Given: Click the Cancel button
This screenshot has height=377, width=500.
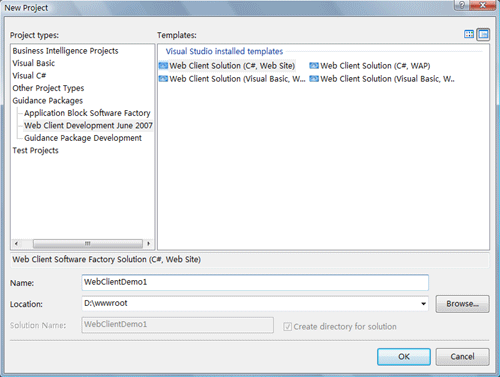Looking at the screenshot, I should (462, 357).
